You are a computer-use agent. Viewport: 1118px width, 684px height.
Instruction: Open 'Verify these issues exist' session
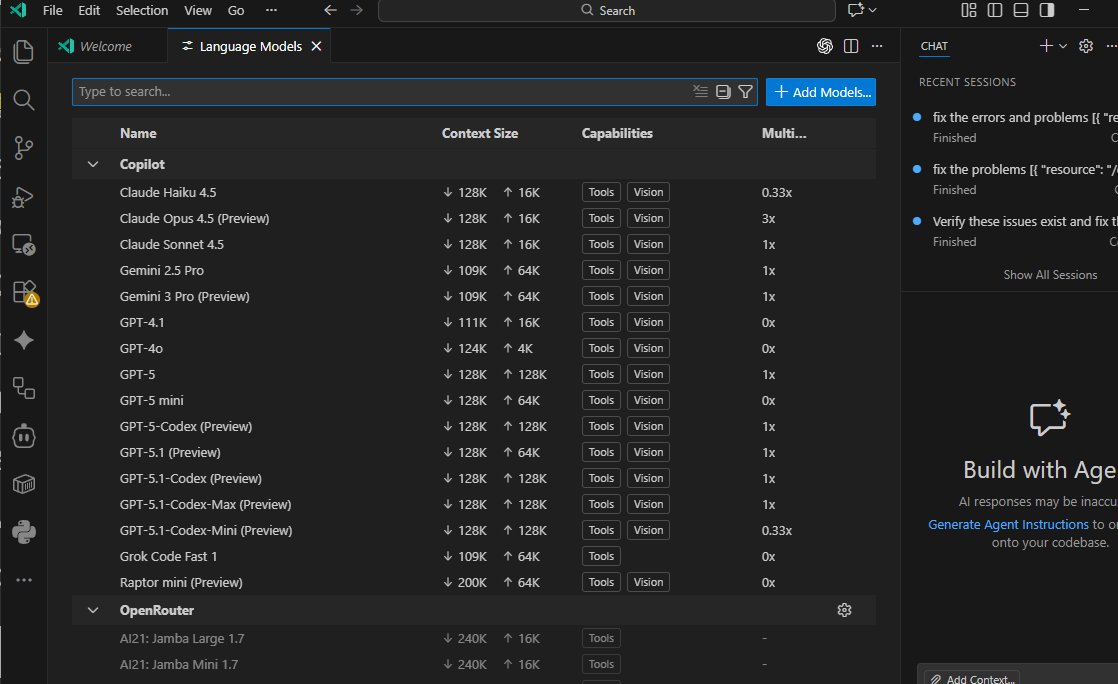pyautogui.click(x=1015, y=231)
